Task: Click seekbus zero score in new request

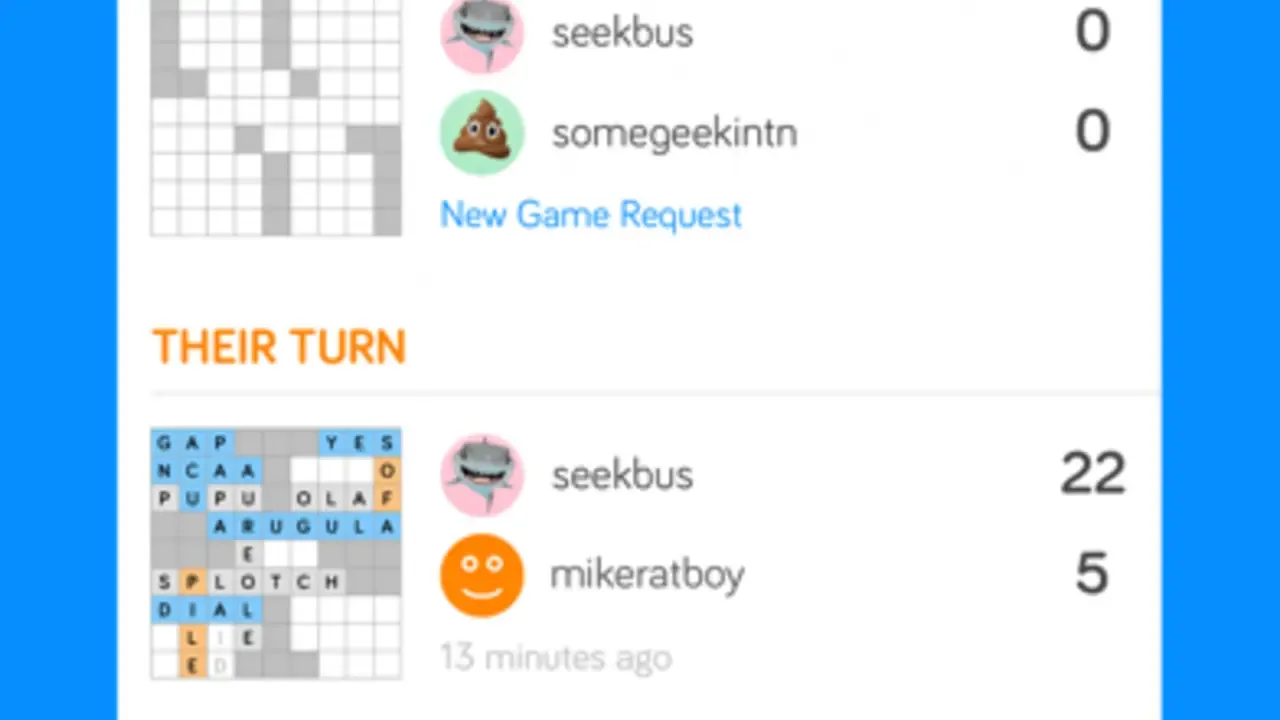Action: pyautogui.click(x=1092, y=31)
